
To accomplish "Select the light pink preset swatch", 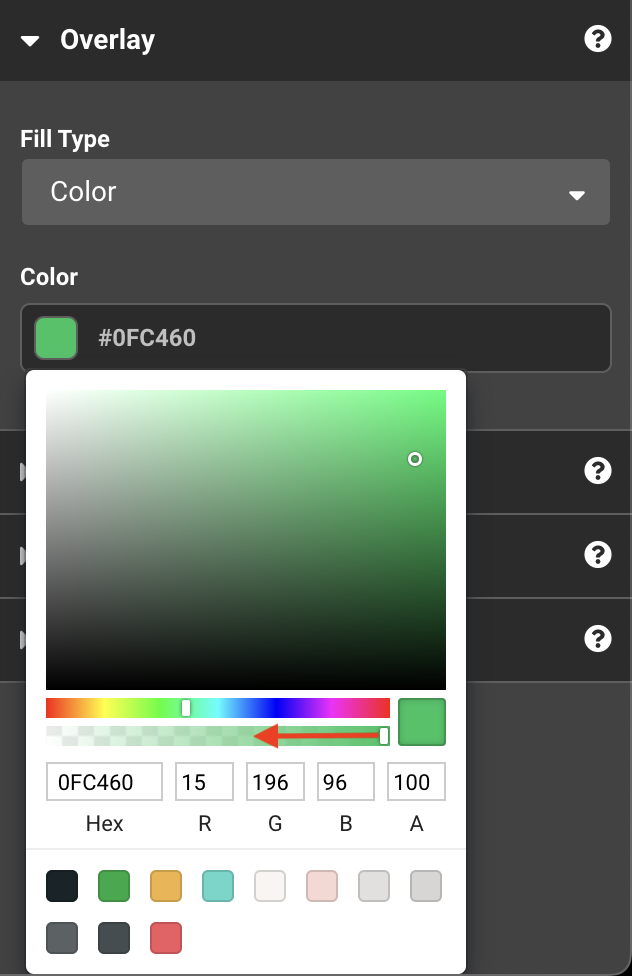I will tap(322, 886).
